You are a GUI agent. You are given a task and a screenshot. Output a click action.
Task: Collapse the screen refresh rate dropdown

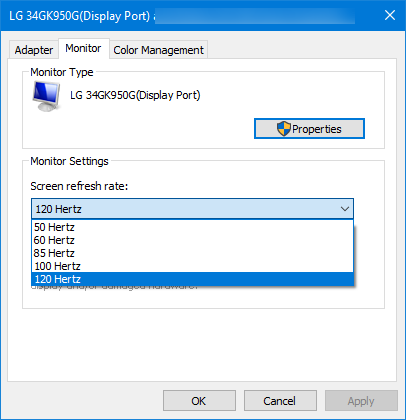point(192,209)
